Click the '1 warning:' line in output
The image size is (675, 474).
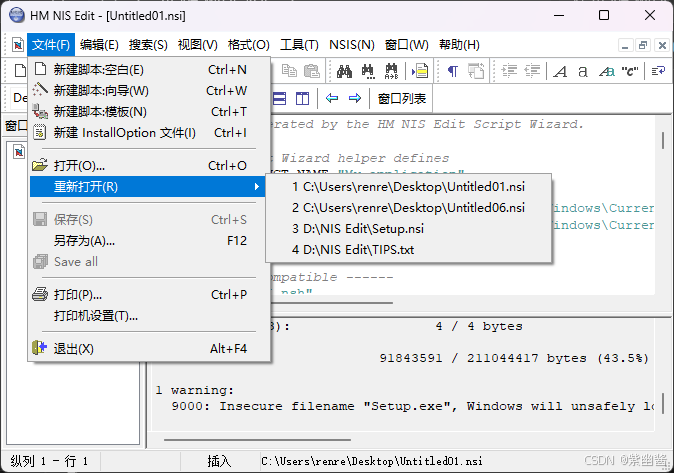(x=195, y=390)
